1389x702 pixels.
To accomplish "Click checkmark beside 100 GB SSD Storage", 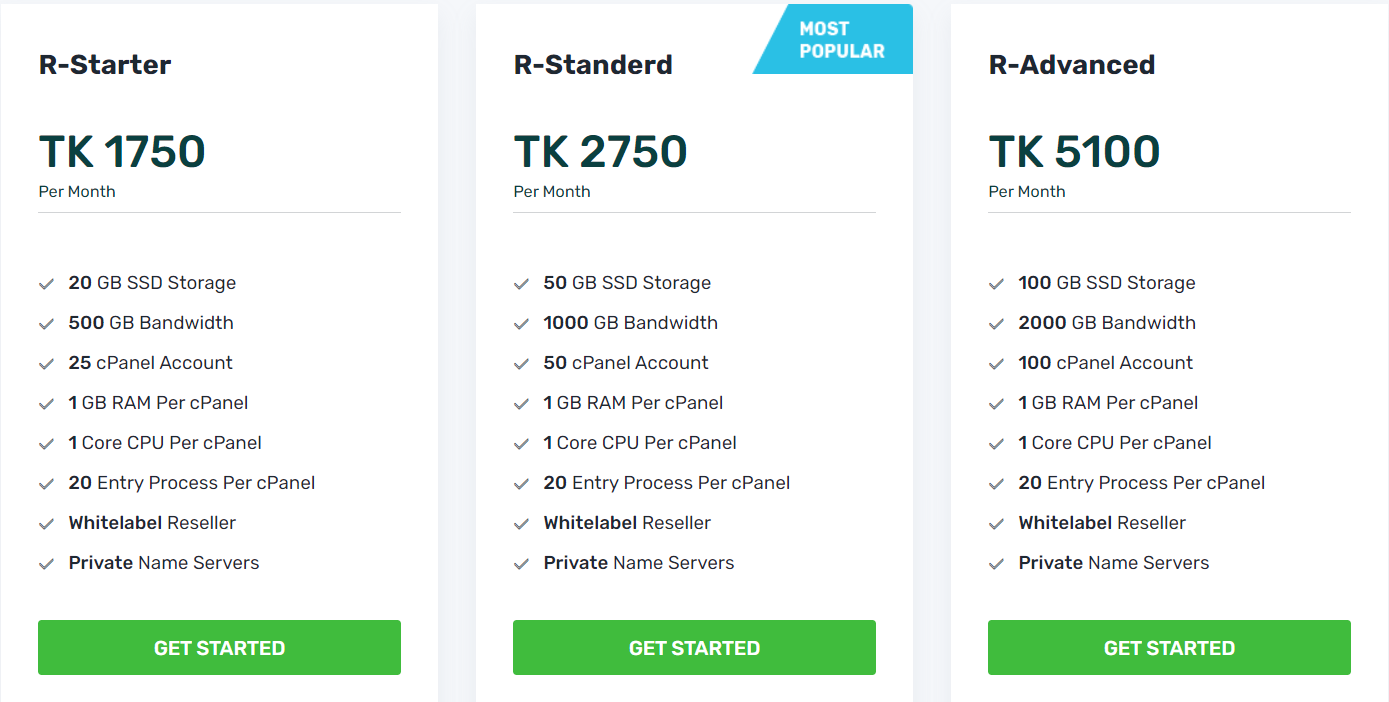I will (996, 284).
